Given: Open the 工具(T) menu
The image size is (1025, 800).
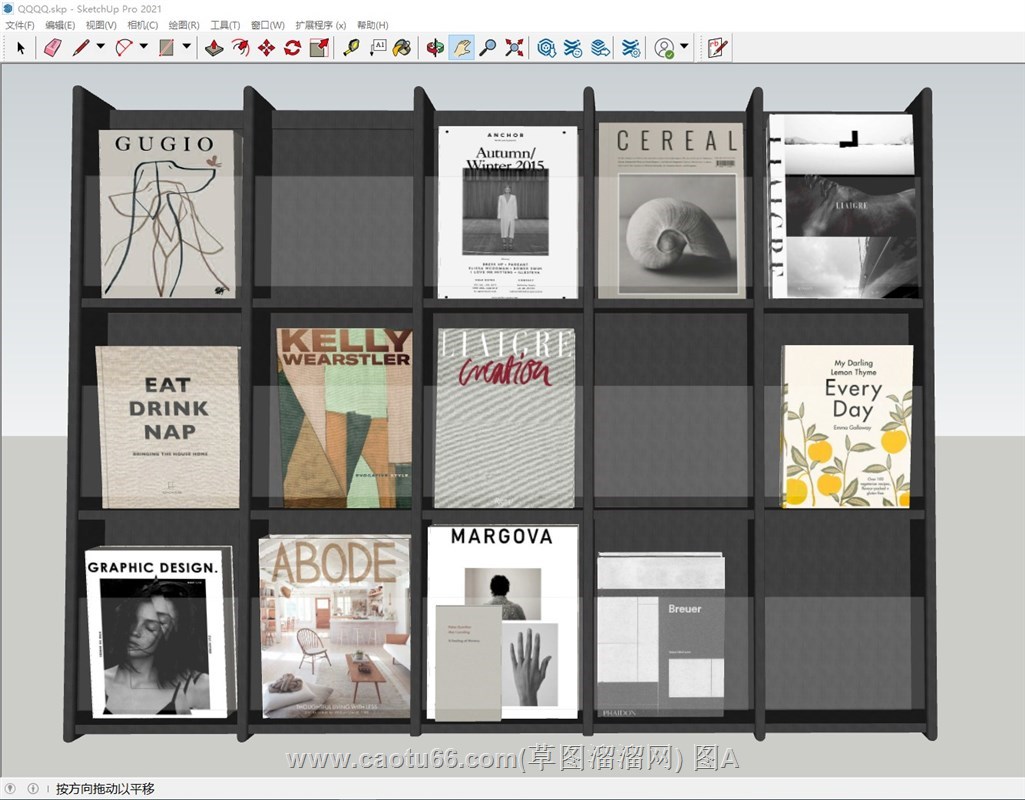Looking at the screenshot, I should (225, 25).
